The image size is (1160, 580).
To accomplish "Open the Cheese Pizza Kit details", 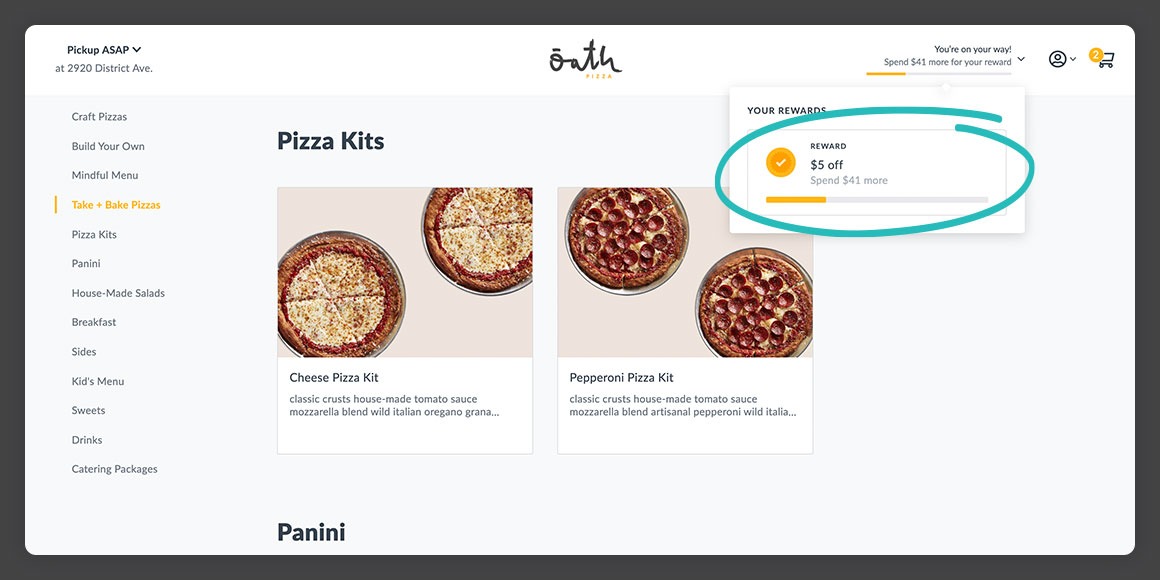I will tap(333, 377).
